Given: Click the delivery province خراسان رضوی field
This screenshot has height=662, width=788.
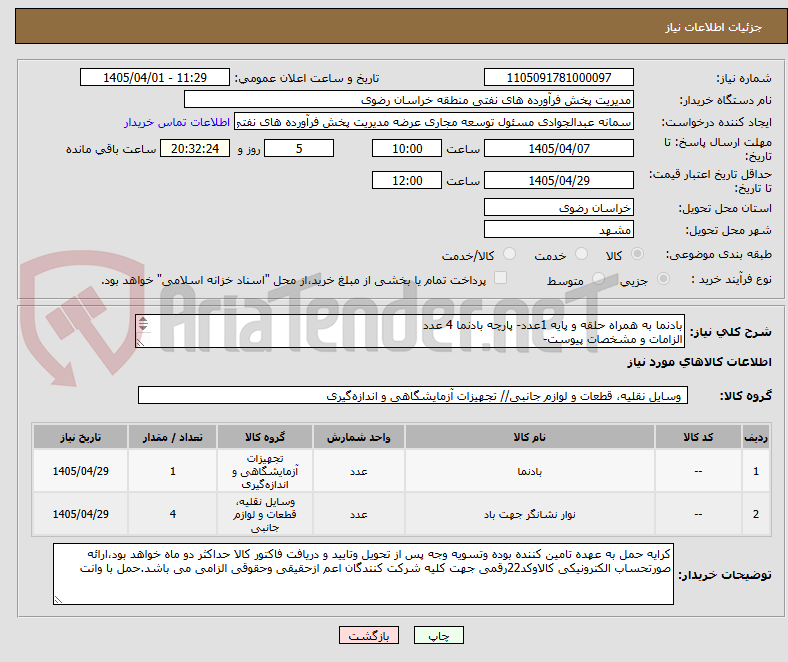Looking at the screenshot, I should (x=559, y=208).
